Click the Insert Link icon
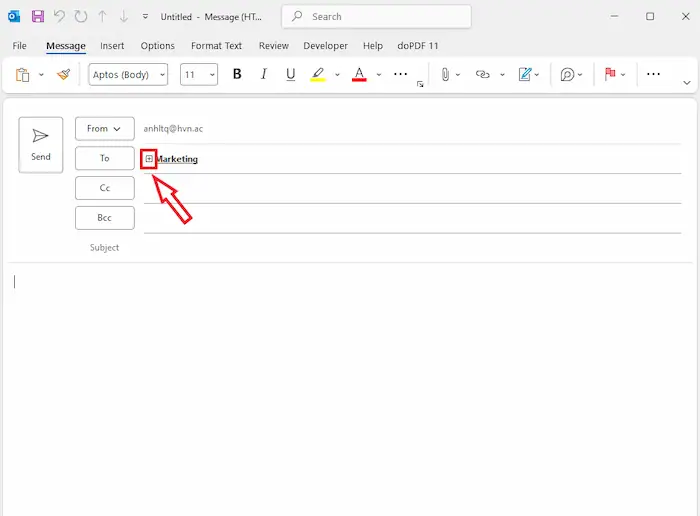The image size is (700, 516). click(x=483, y=74)
